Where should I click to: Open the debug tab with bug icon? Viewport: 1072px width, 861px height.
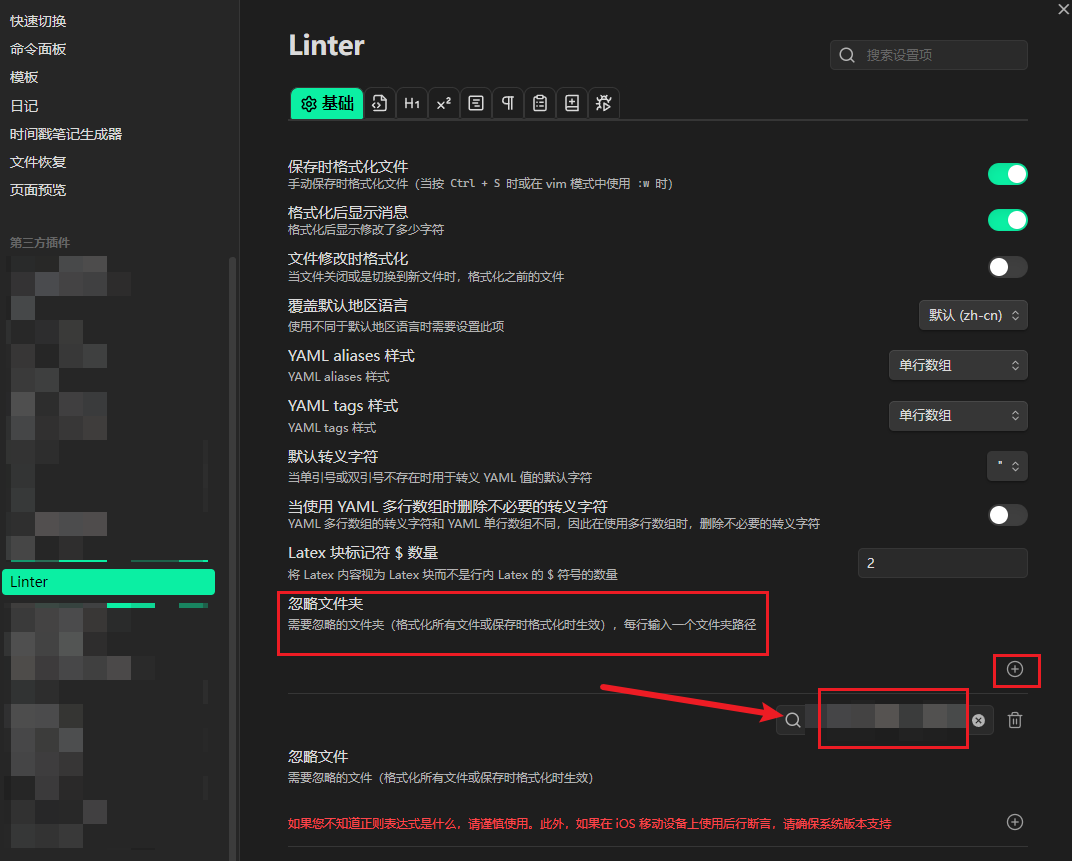tap(604, 103)
